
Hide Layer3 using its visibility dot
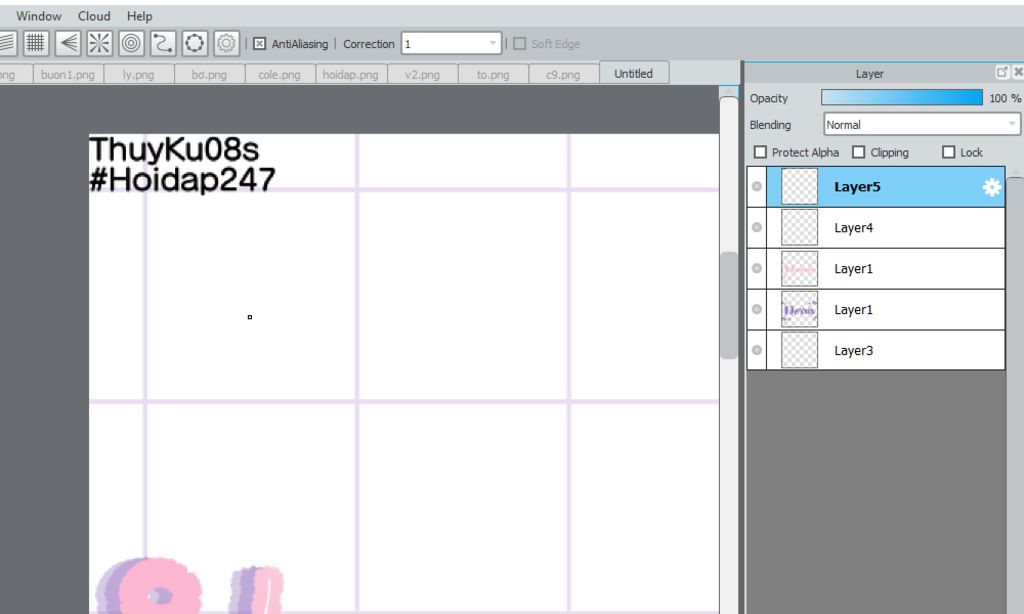(757, 350)
